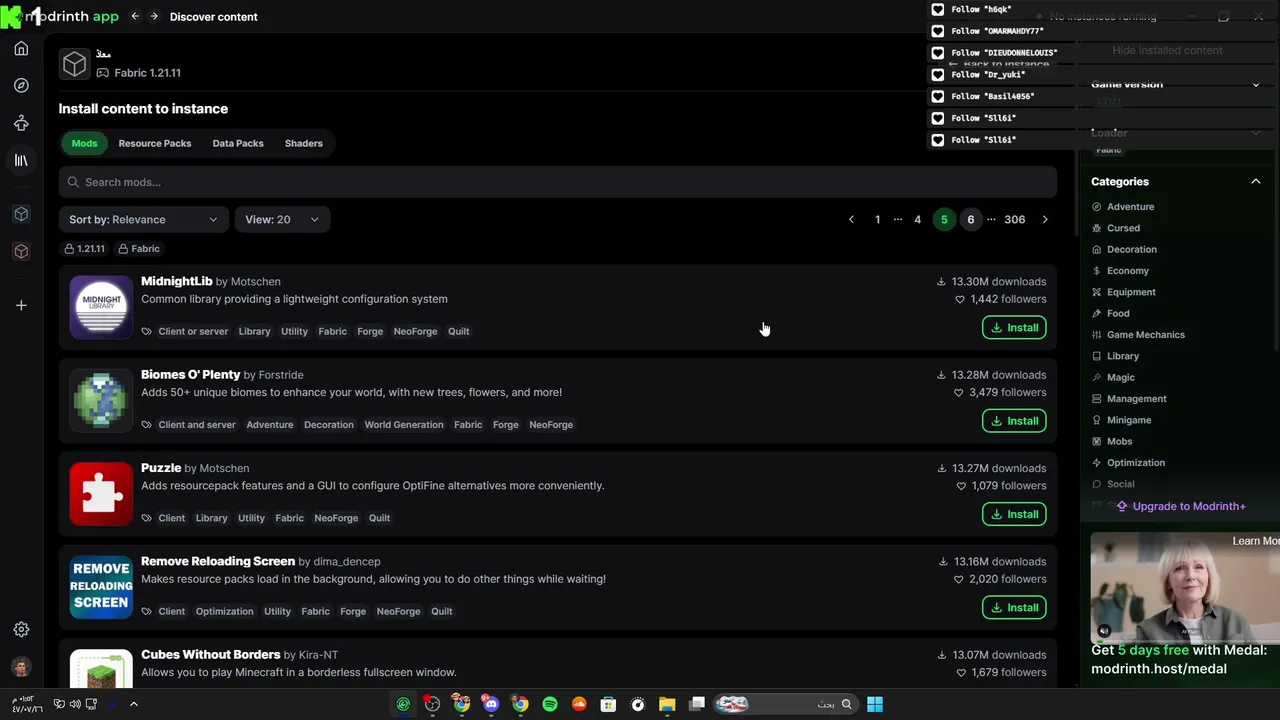The image size is (1280, 720).
Task: Go forward with the right arrow in header
Action: coord(154,16)
